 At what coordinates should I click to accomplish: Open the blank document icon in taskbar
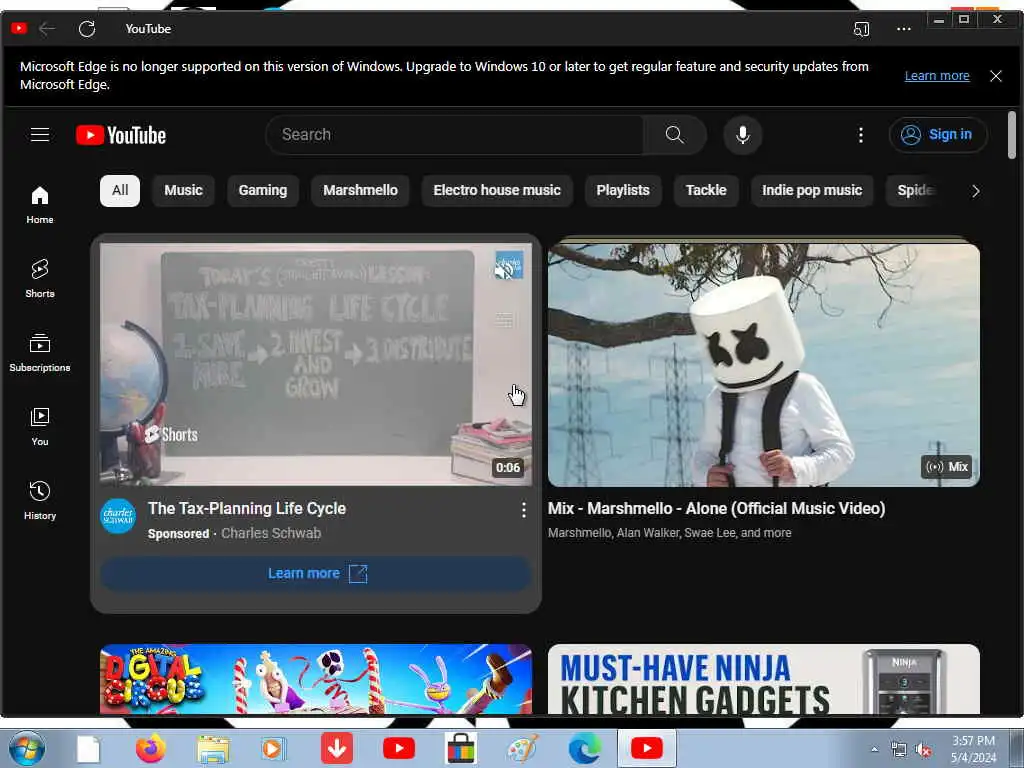(x=88, y=749)
